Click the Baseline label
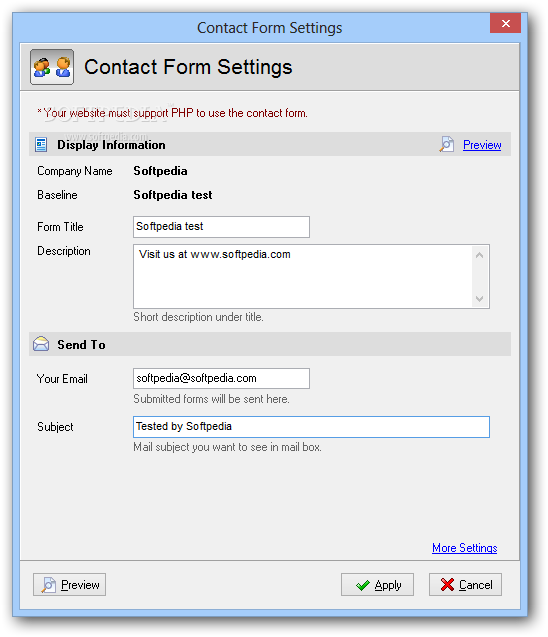Screen dimensions: 548x637 tap(57, 195)
